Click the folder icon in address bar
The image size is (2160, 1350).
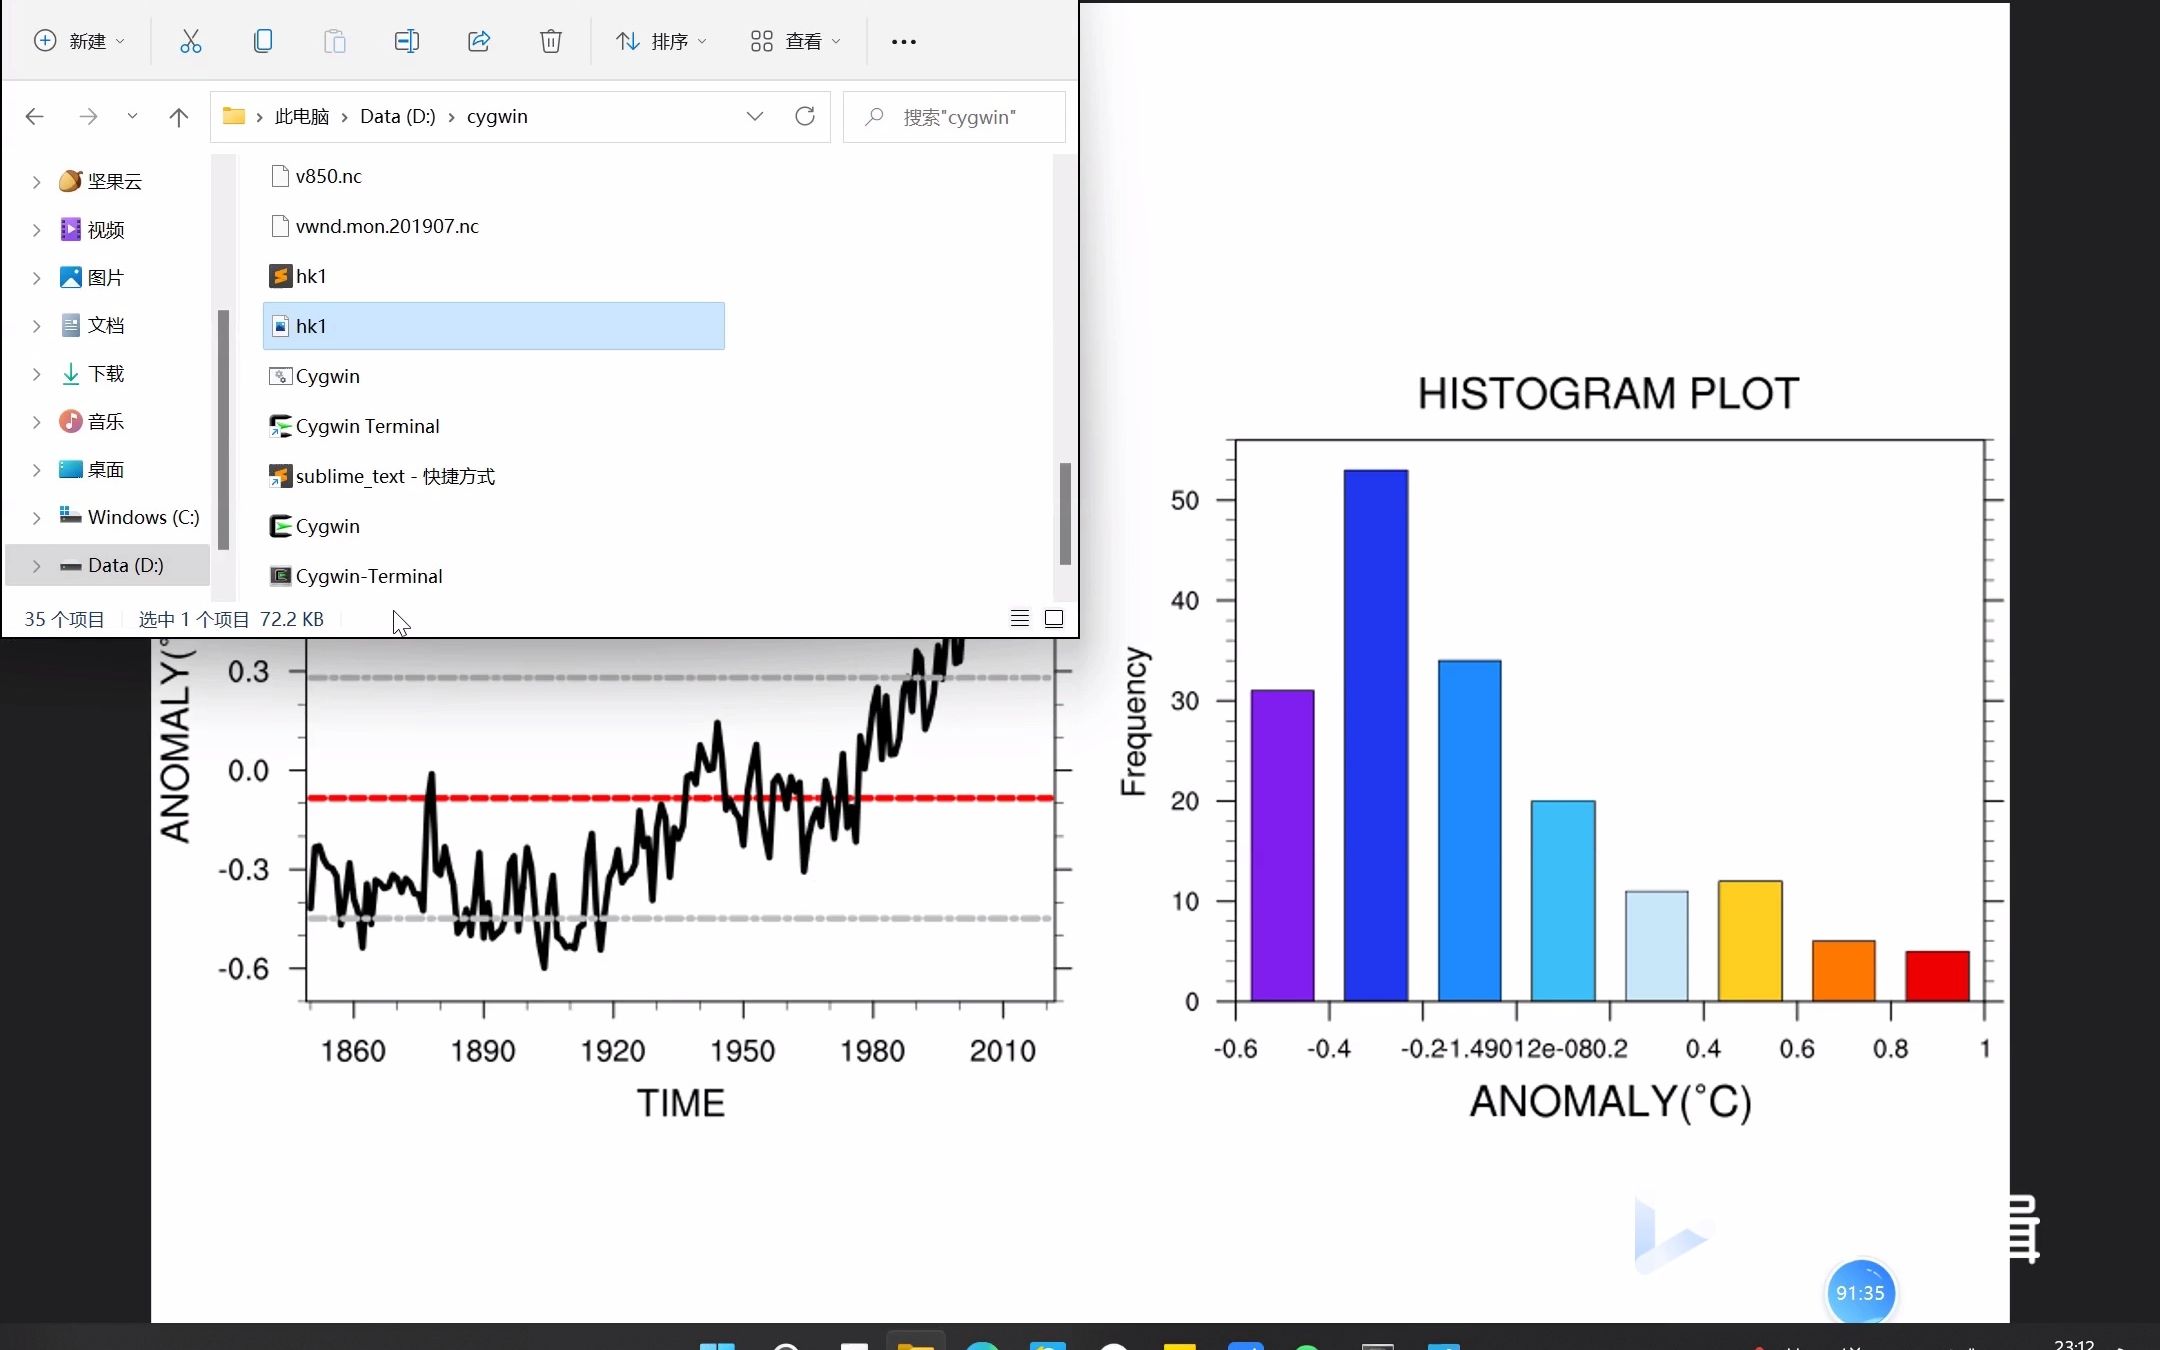pos(234,116)
